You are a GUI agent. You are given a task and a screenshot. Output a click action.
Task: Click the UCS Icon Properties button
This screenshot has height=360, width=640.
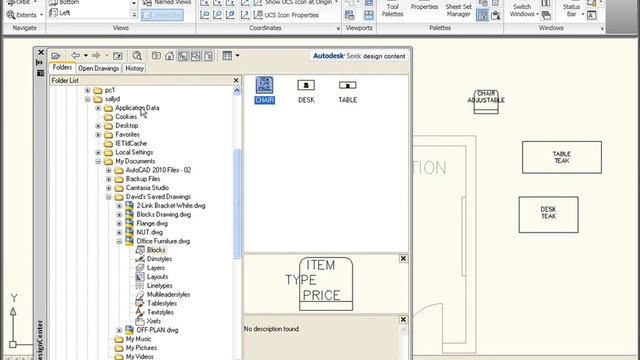point(287,15)
